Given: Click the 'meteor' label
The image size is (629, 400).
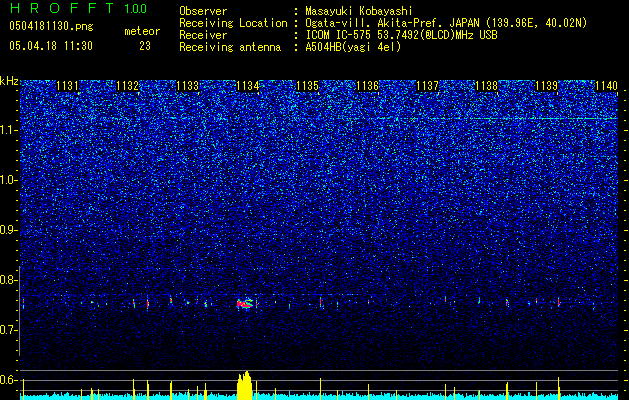Looking at the screenshot, I should click(x=142, y=31).
